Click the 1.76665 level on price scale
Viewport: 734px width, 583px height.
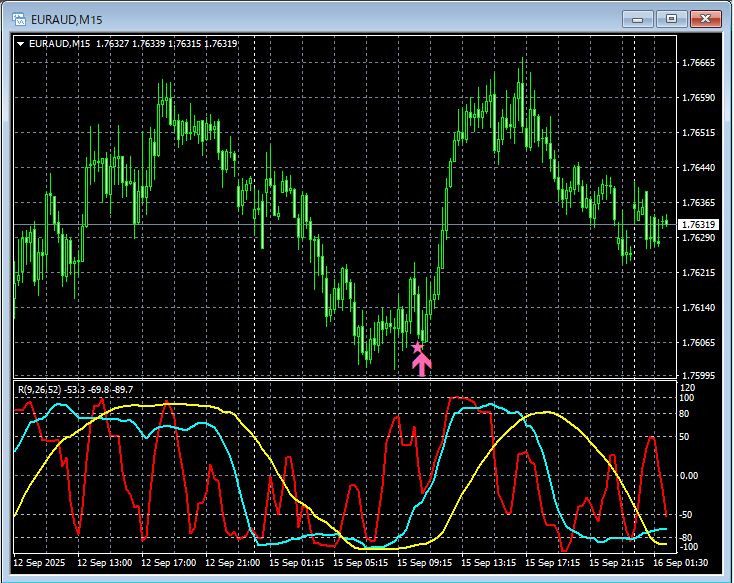point(697,63)
